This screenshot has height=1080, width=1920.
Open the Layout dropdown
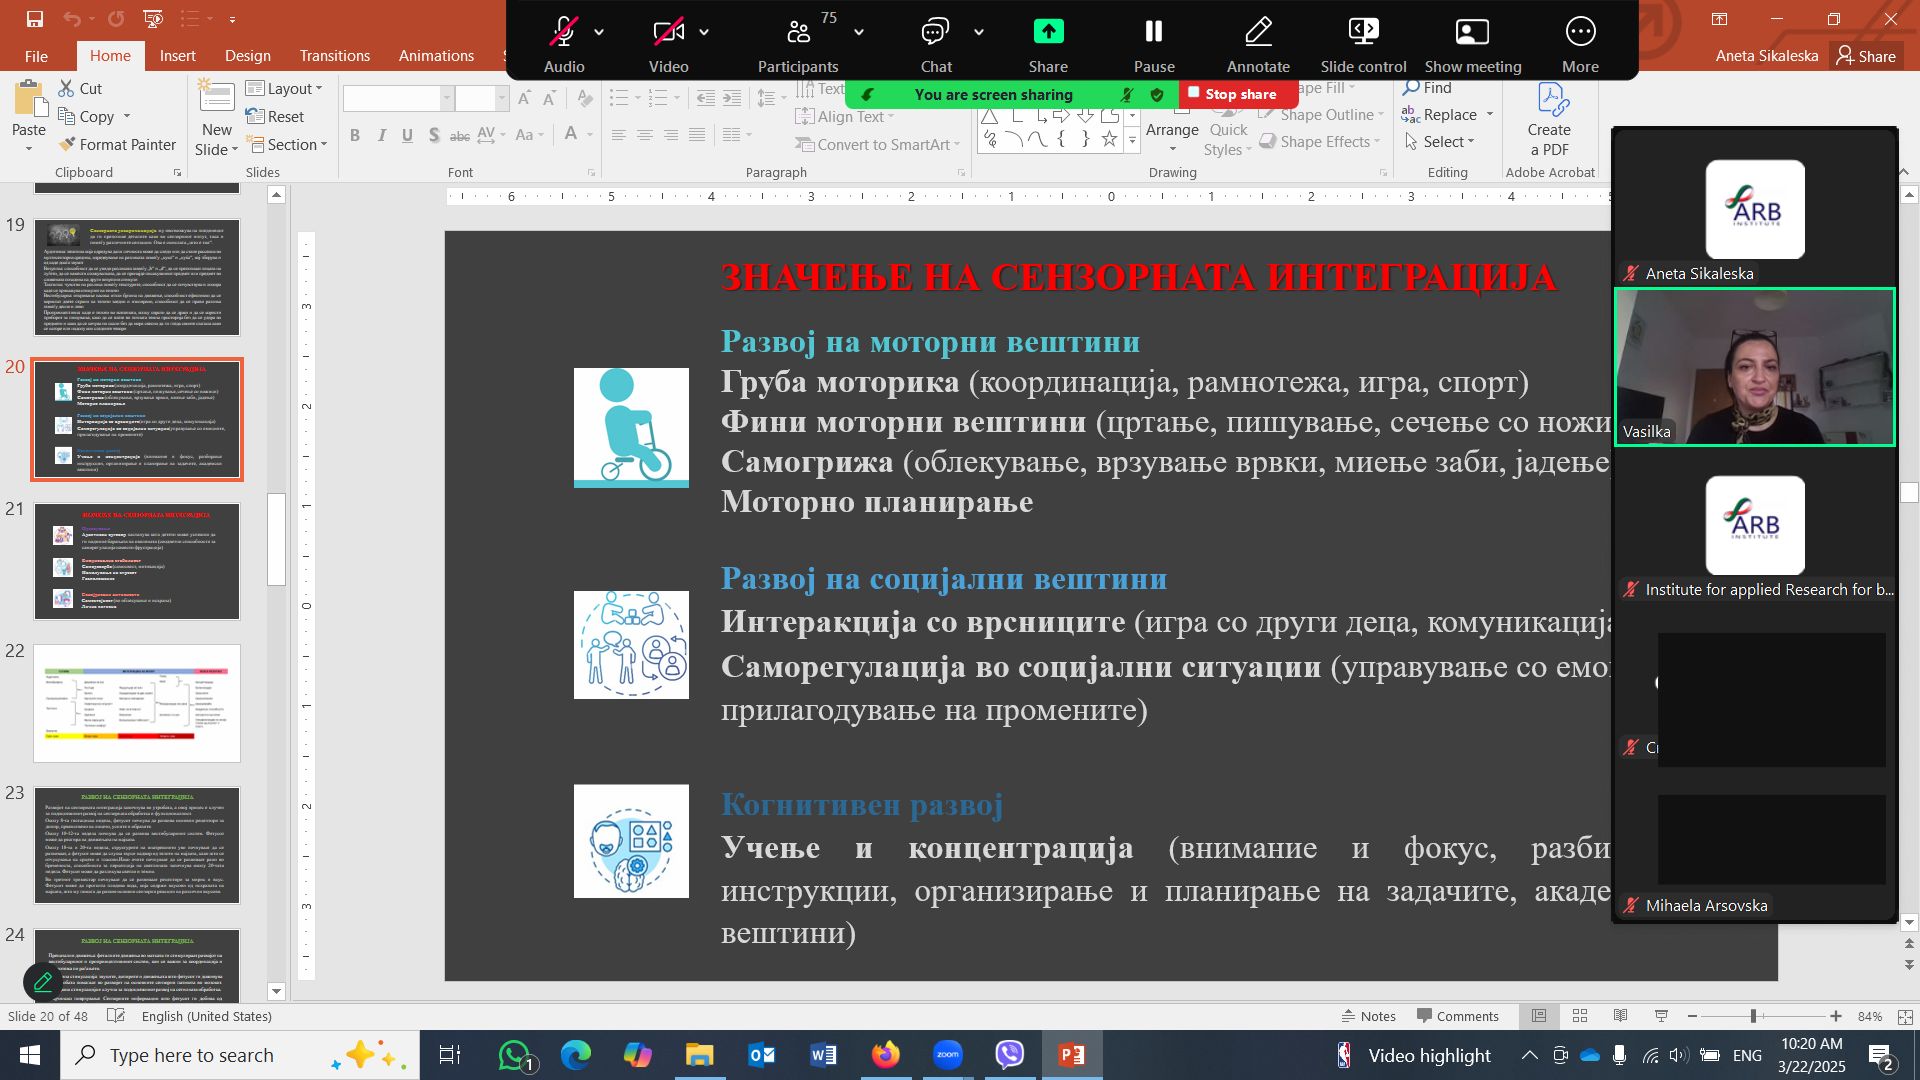pyautogui.click(x=284, y=88)
